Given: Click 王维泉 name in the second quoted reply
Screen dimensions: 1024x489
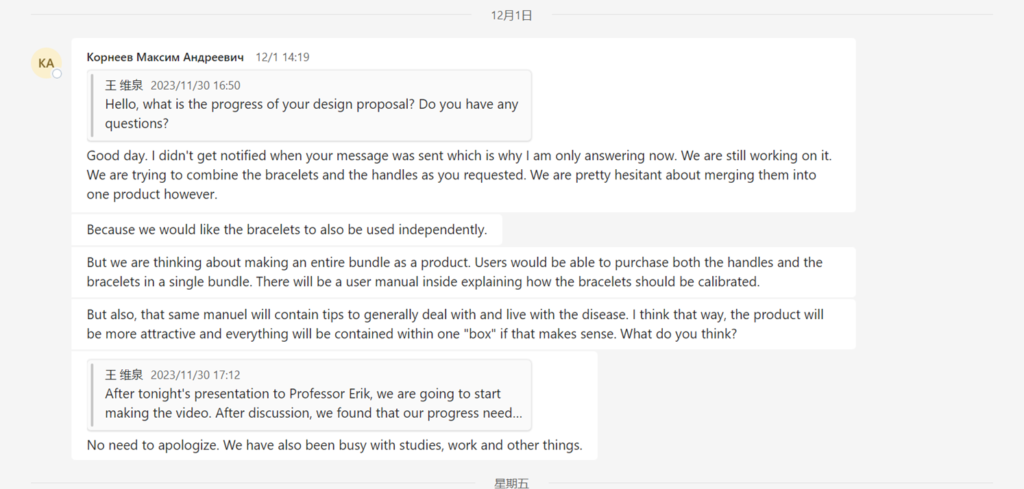Looking at the screenshot, I should [124, 375].
